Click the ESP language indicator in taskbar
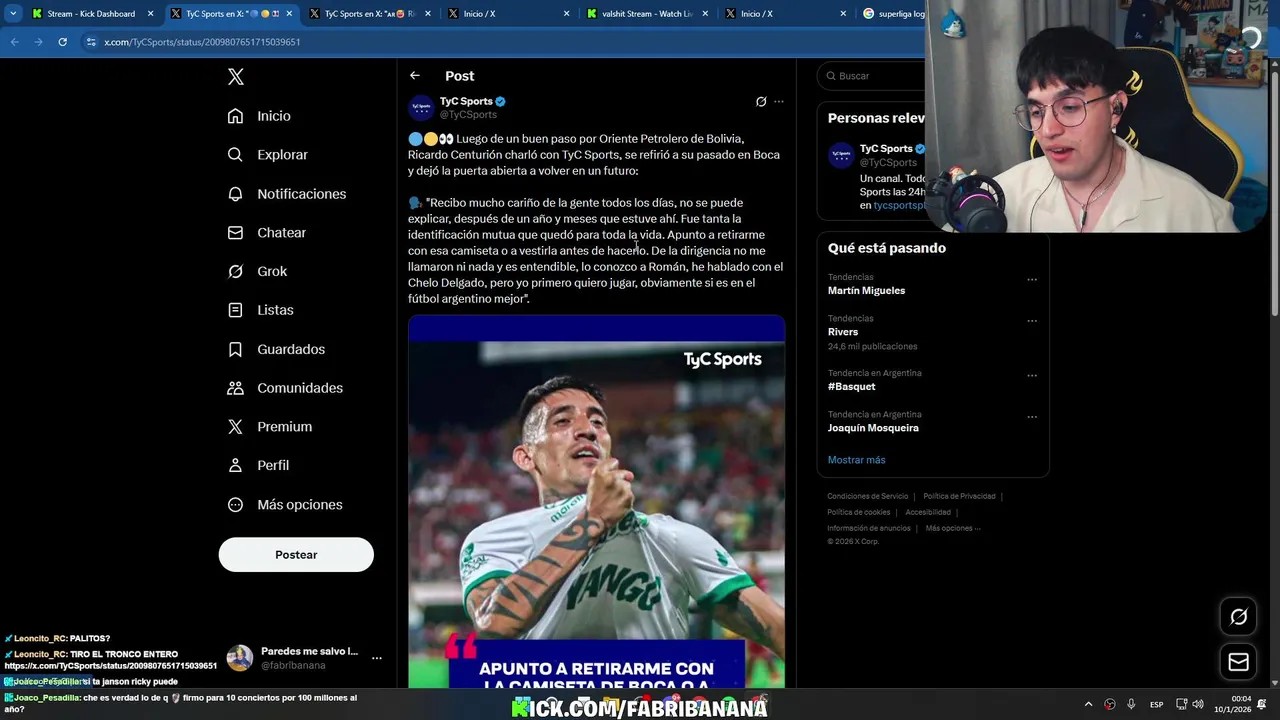 (1156, 704)
